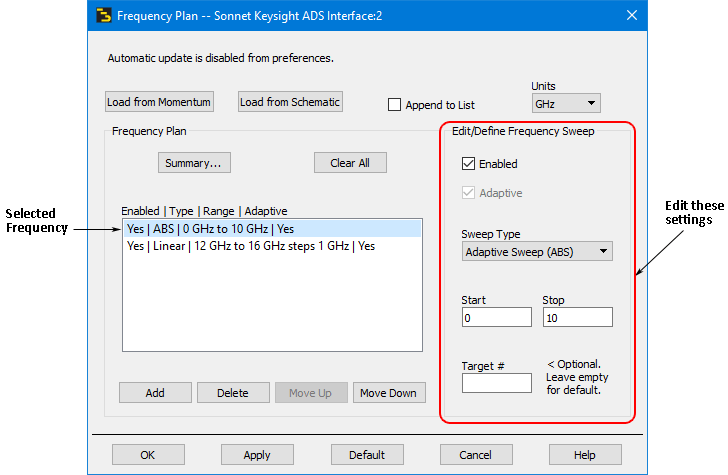728x475 pixels.
Task: Add a new frequency sweep
Action: coord(155,393)
